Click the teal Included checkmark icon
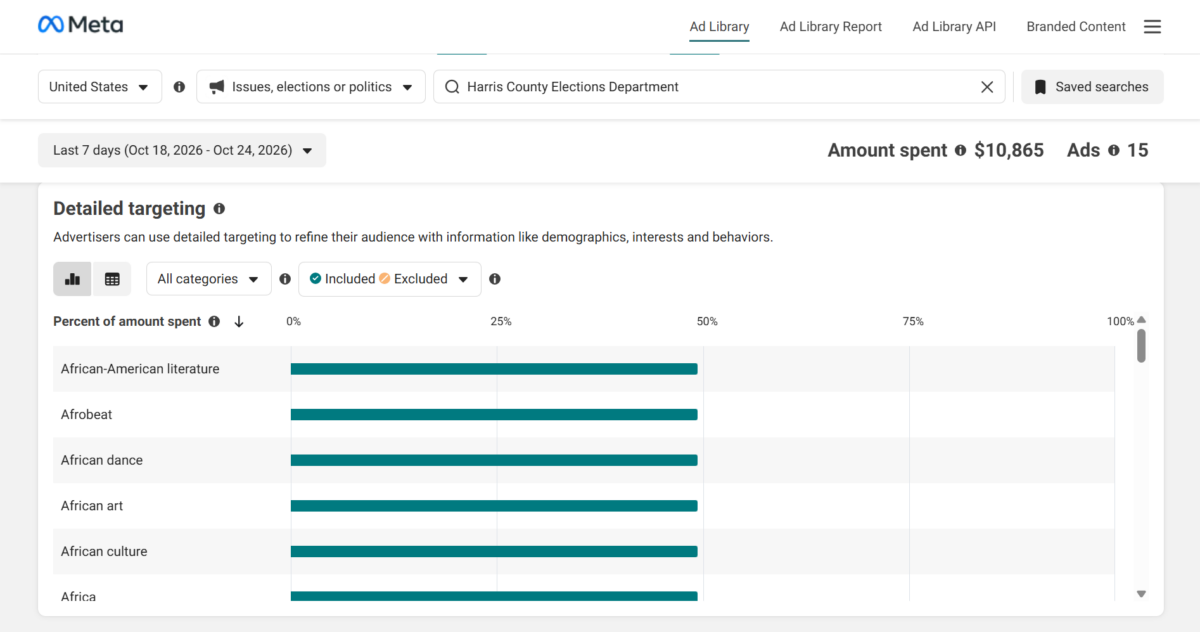This screenshot has height=632, width=1200. pyautogui.click(x=315, y=279)
